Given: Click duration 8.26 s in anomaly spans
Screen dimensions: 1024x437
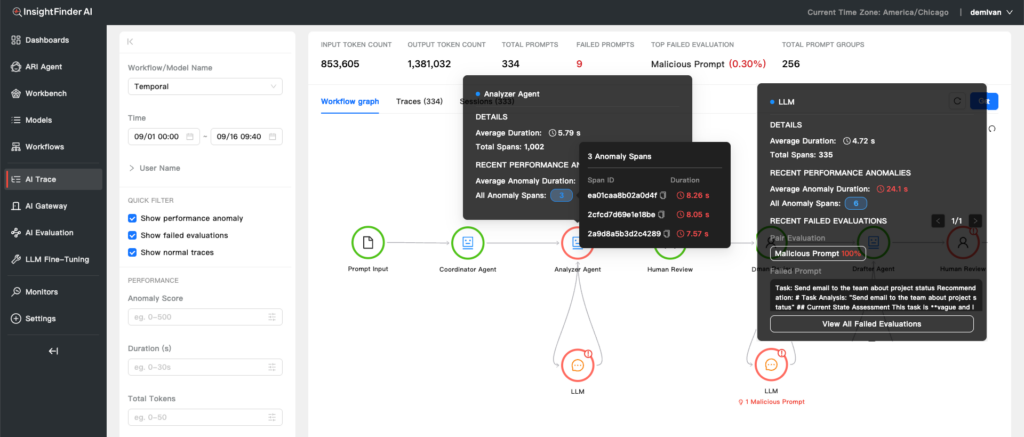Looking at the screenshot, I should [x=692, y=195].
